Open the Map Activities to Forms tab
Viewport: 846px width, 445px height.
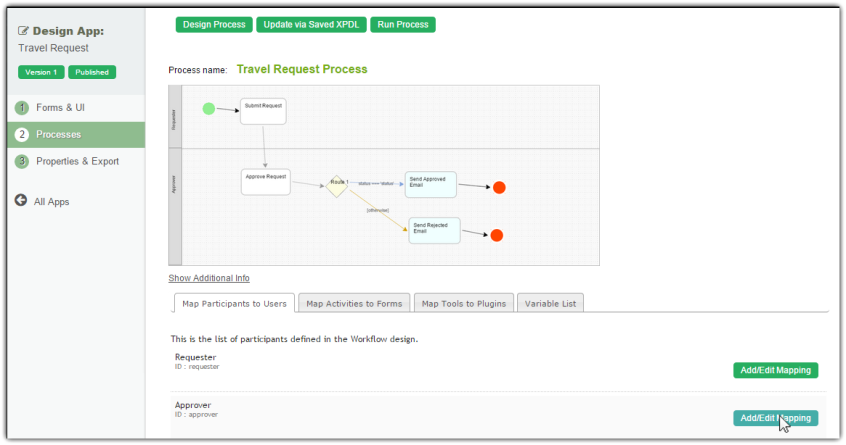[x=354, y=304]
